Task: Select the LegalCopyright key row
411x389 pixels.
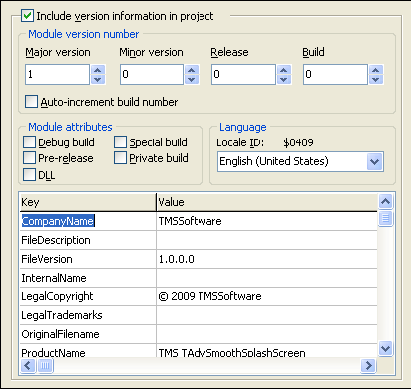Action: 88,296
